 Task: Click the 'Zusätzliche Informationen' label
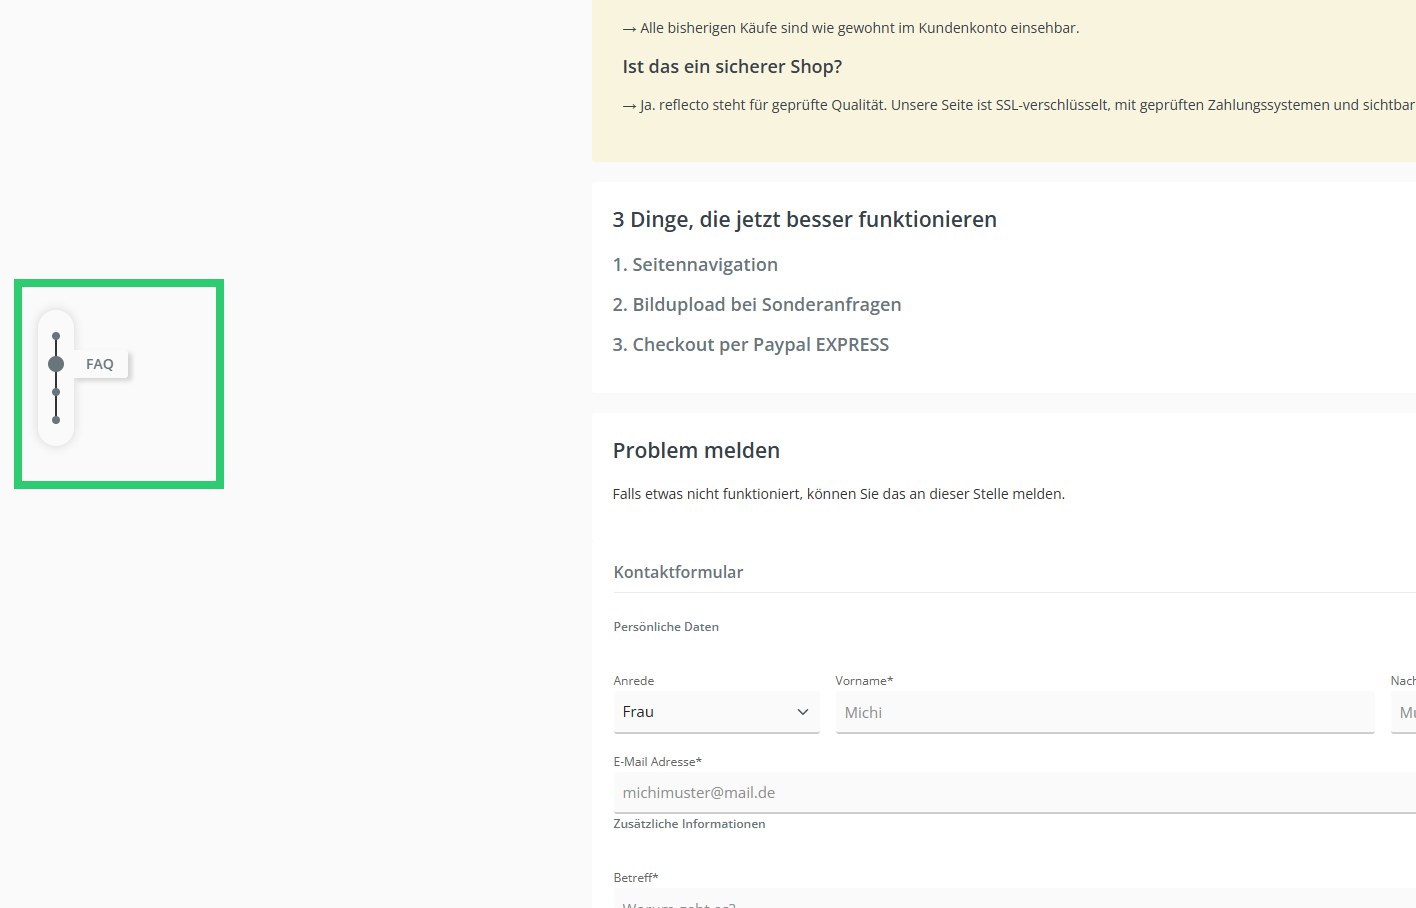tap(689, 824)
